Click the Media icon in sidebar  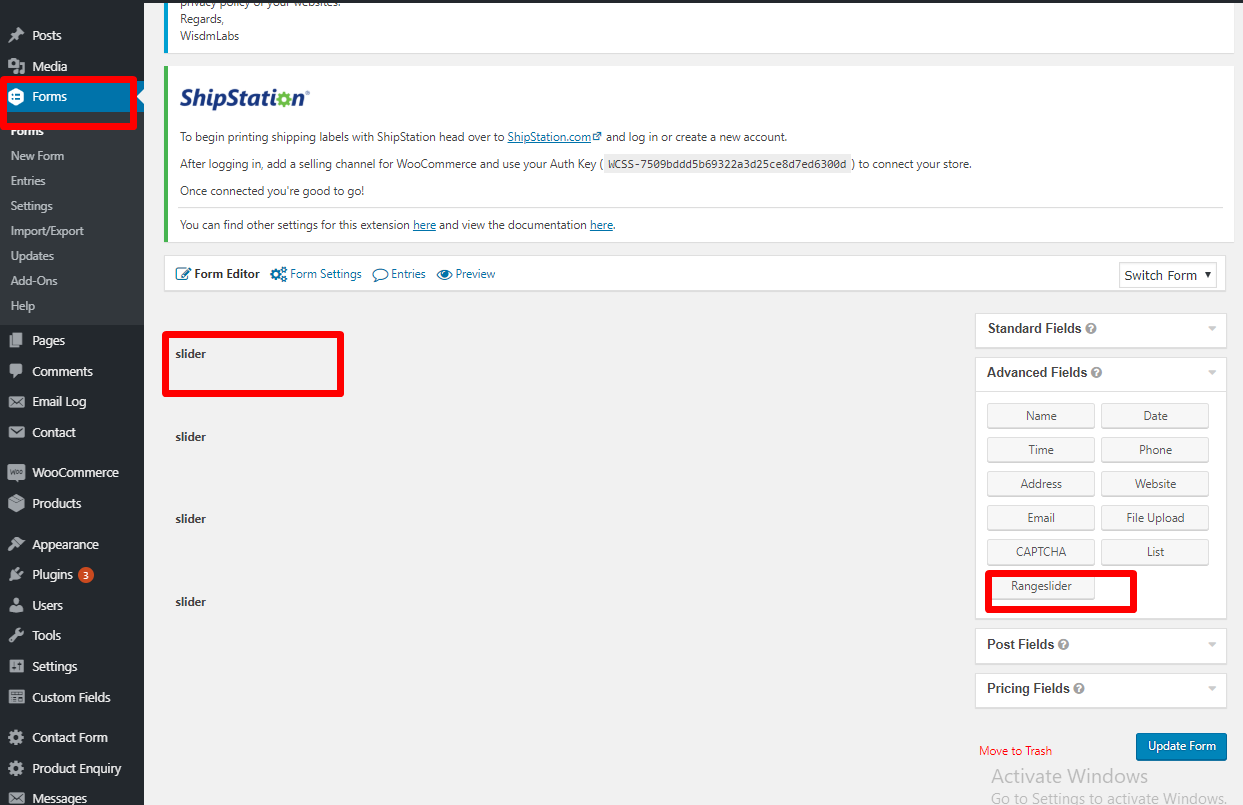point(16,67)
